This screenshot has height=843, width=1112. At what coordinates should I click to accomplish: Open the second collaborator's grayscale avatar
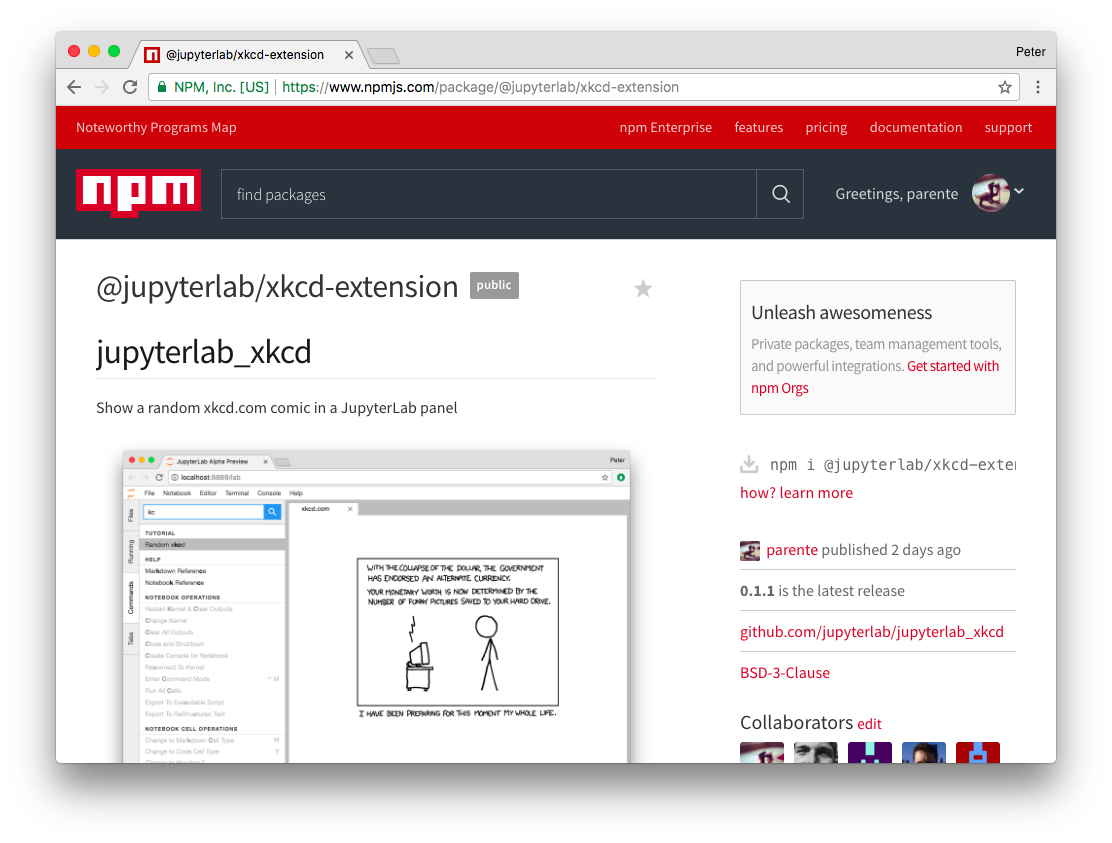816,752
